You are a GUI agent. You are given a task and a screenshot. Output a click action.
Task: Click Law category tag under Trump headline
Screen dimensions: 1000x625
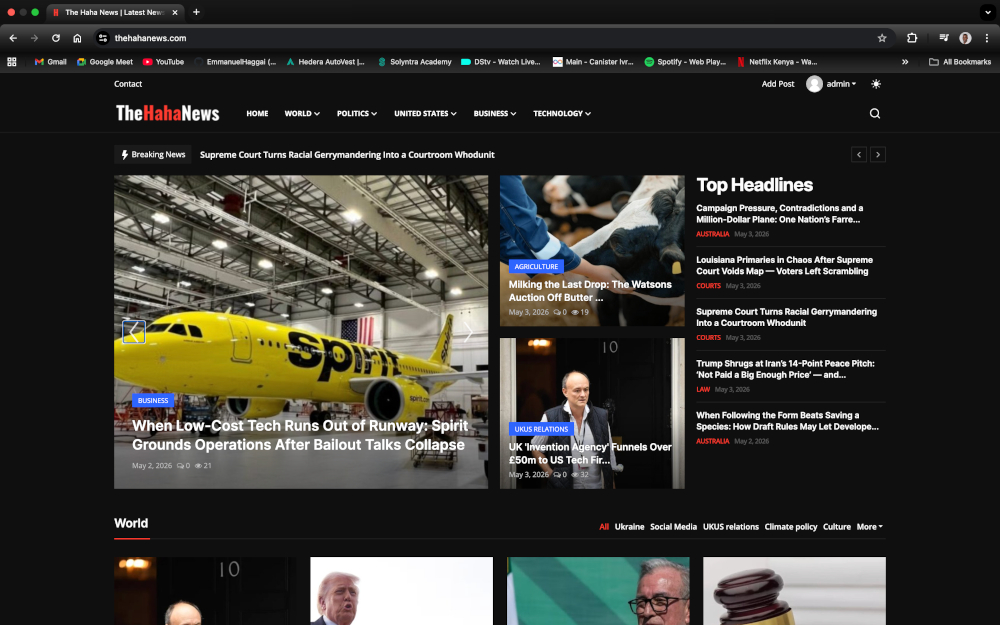tap(703, 390)
